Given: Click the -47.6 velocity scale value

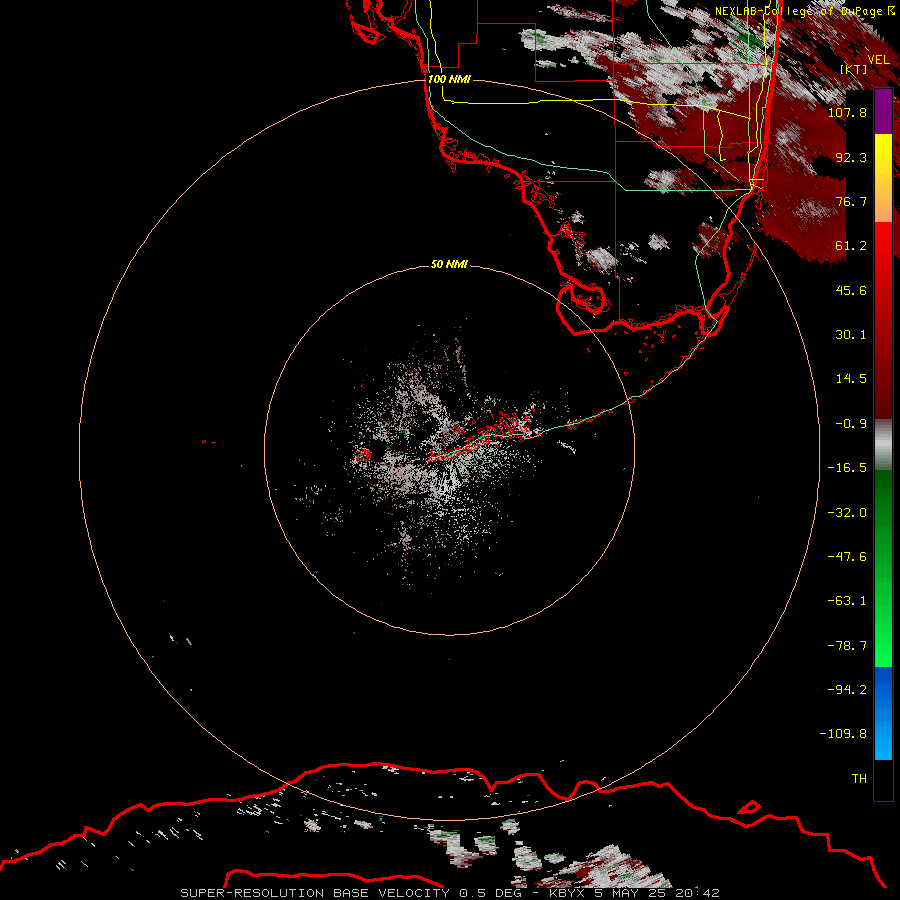Looking at the screenshot, I should tap(847, 557).
